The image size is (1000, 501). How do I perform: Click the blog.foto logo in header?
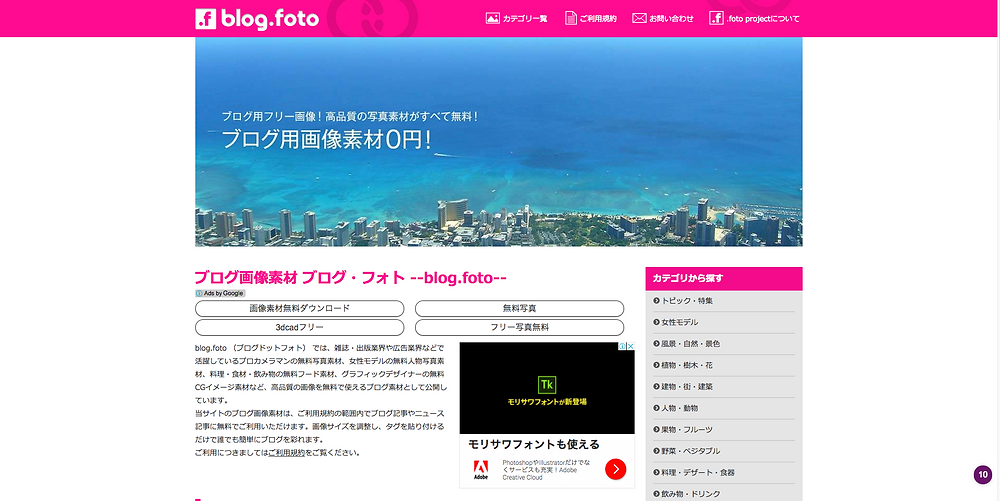coord(257,19)
